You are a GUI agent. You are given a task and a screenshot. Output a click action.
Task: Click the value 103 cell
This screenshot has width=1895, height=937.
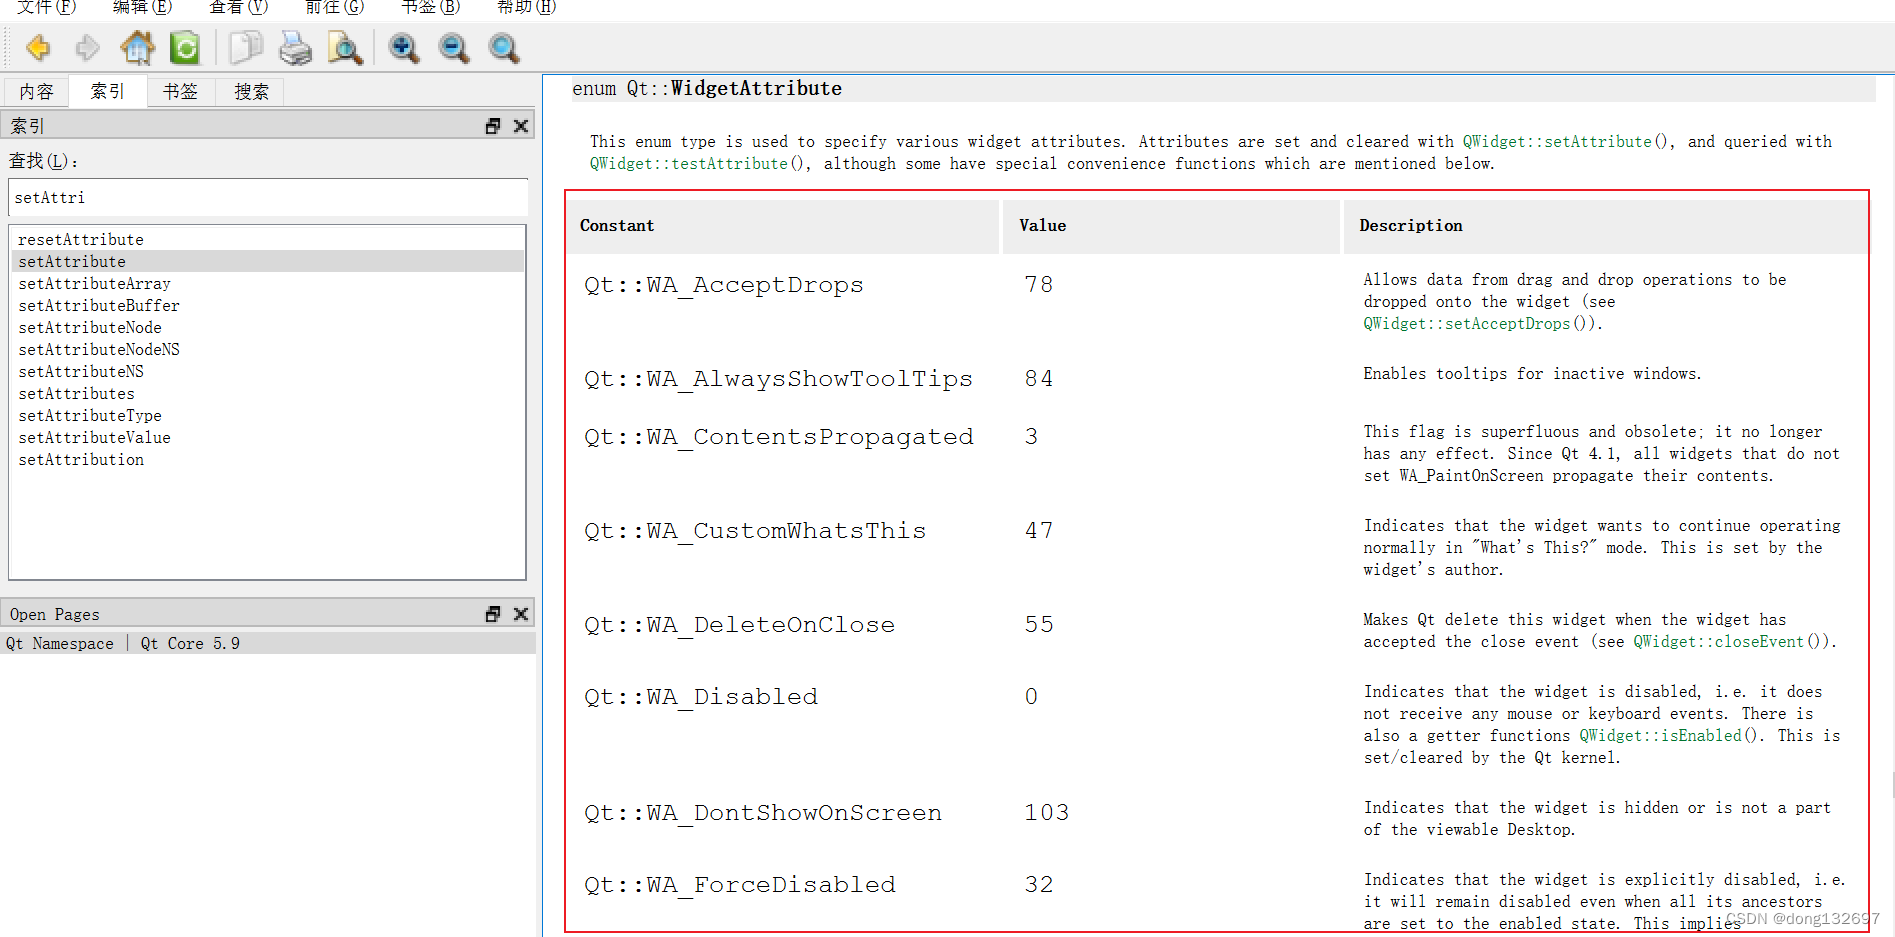1046,813
